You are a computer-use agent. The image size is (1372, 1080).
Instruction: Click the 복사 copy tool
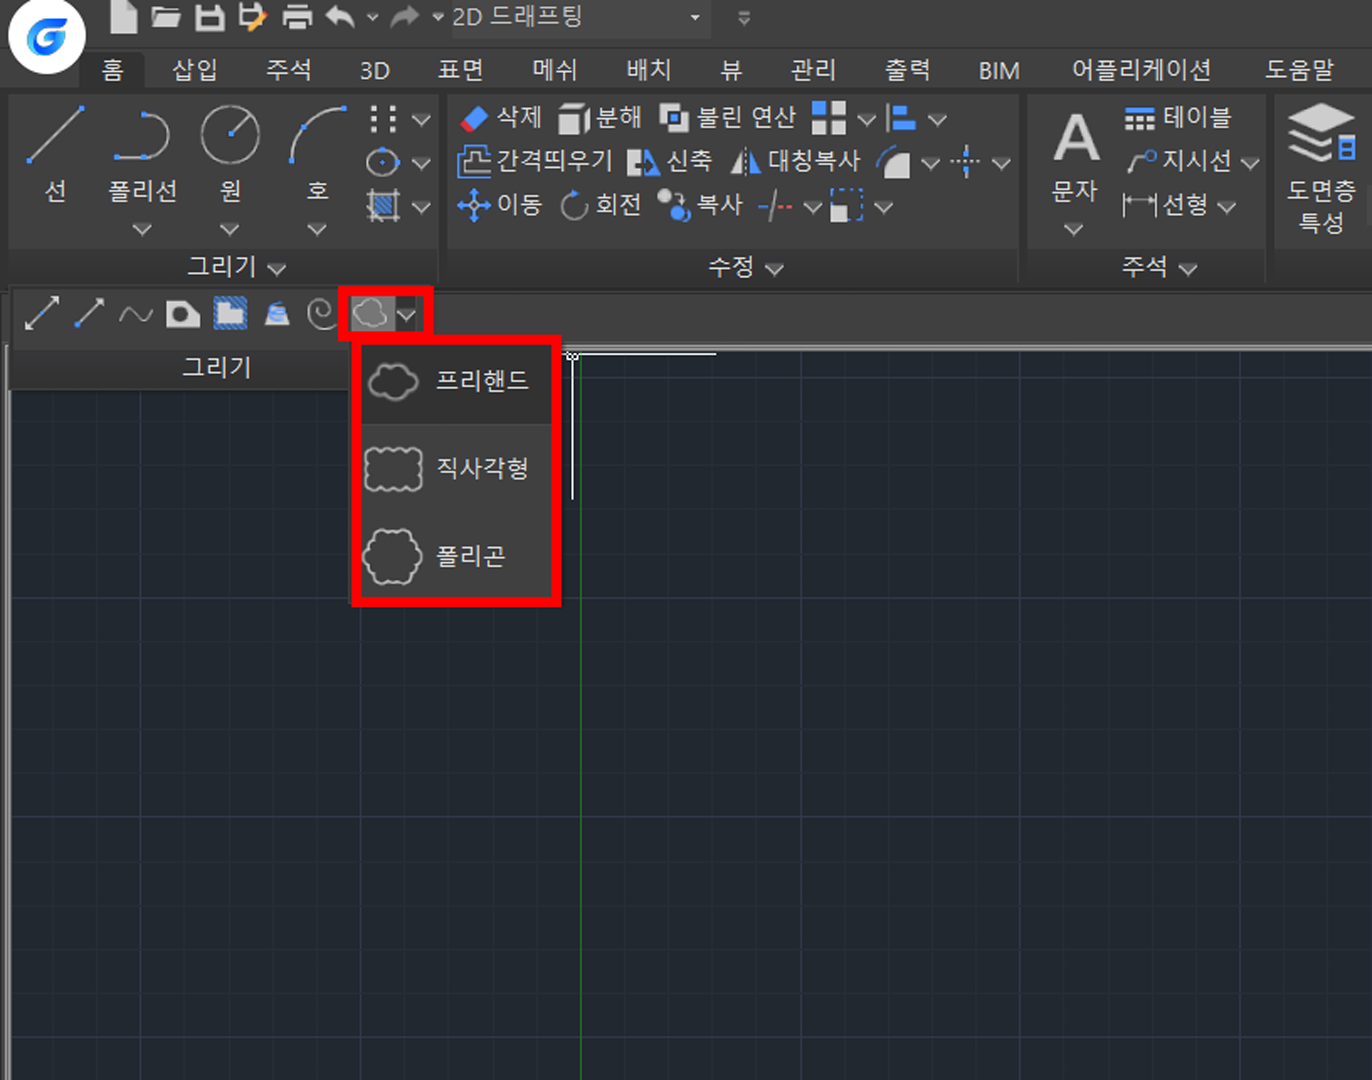pos(700,205)
